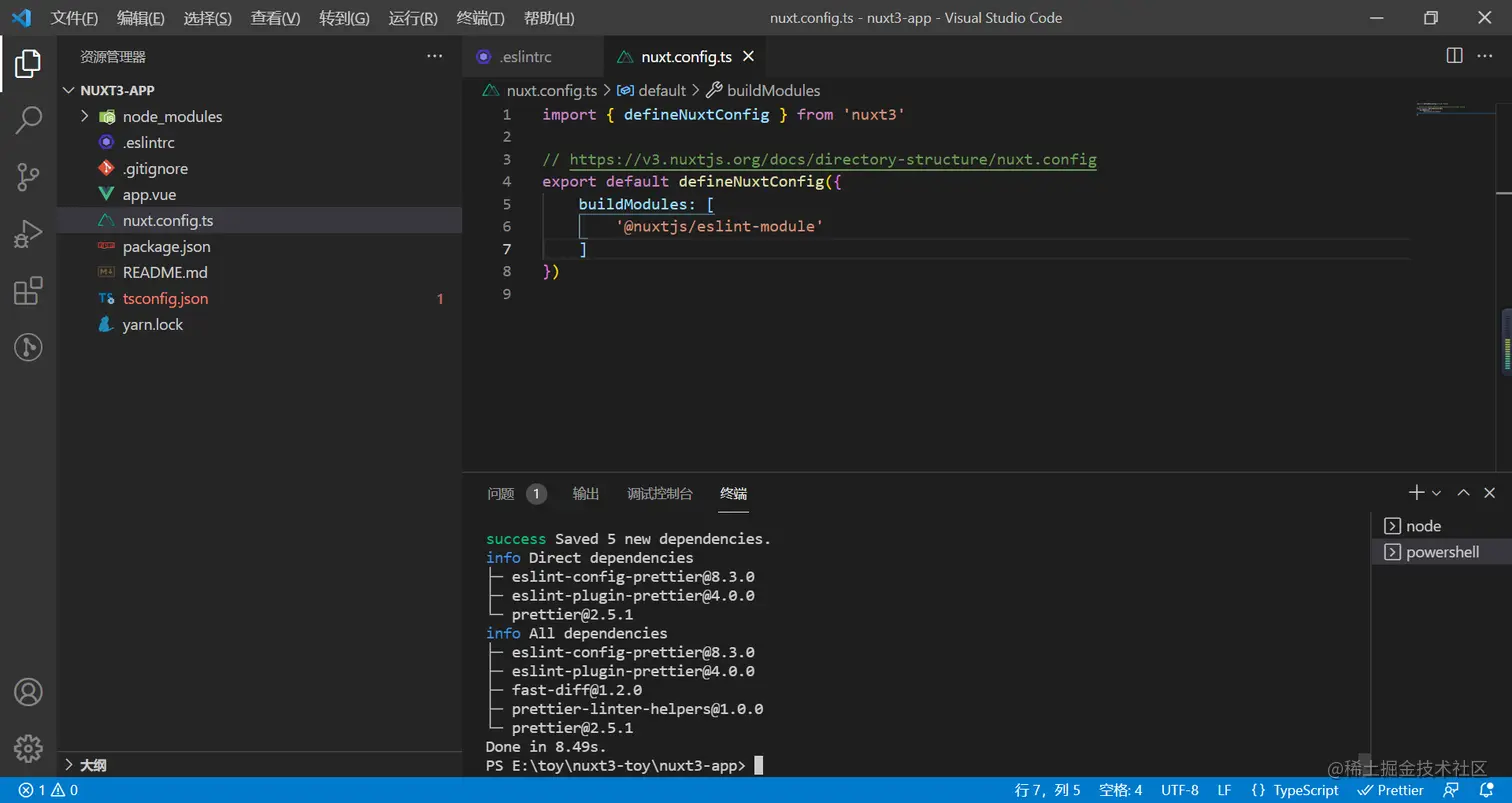The image size is (1512, 803).
Task: Open the Source Control view
Action: click(x=28, y=178)
